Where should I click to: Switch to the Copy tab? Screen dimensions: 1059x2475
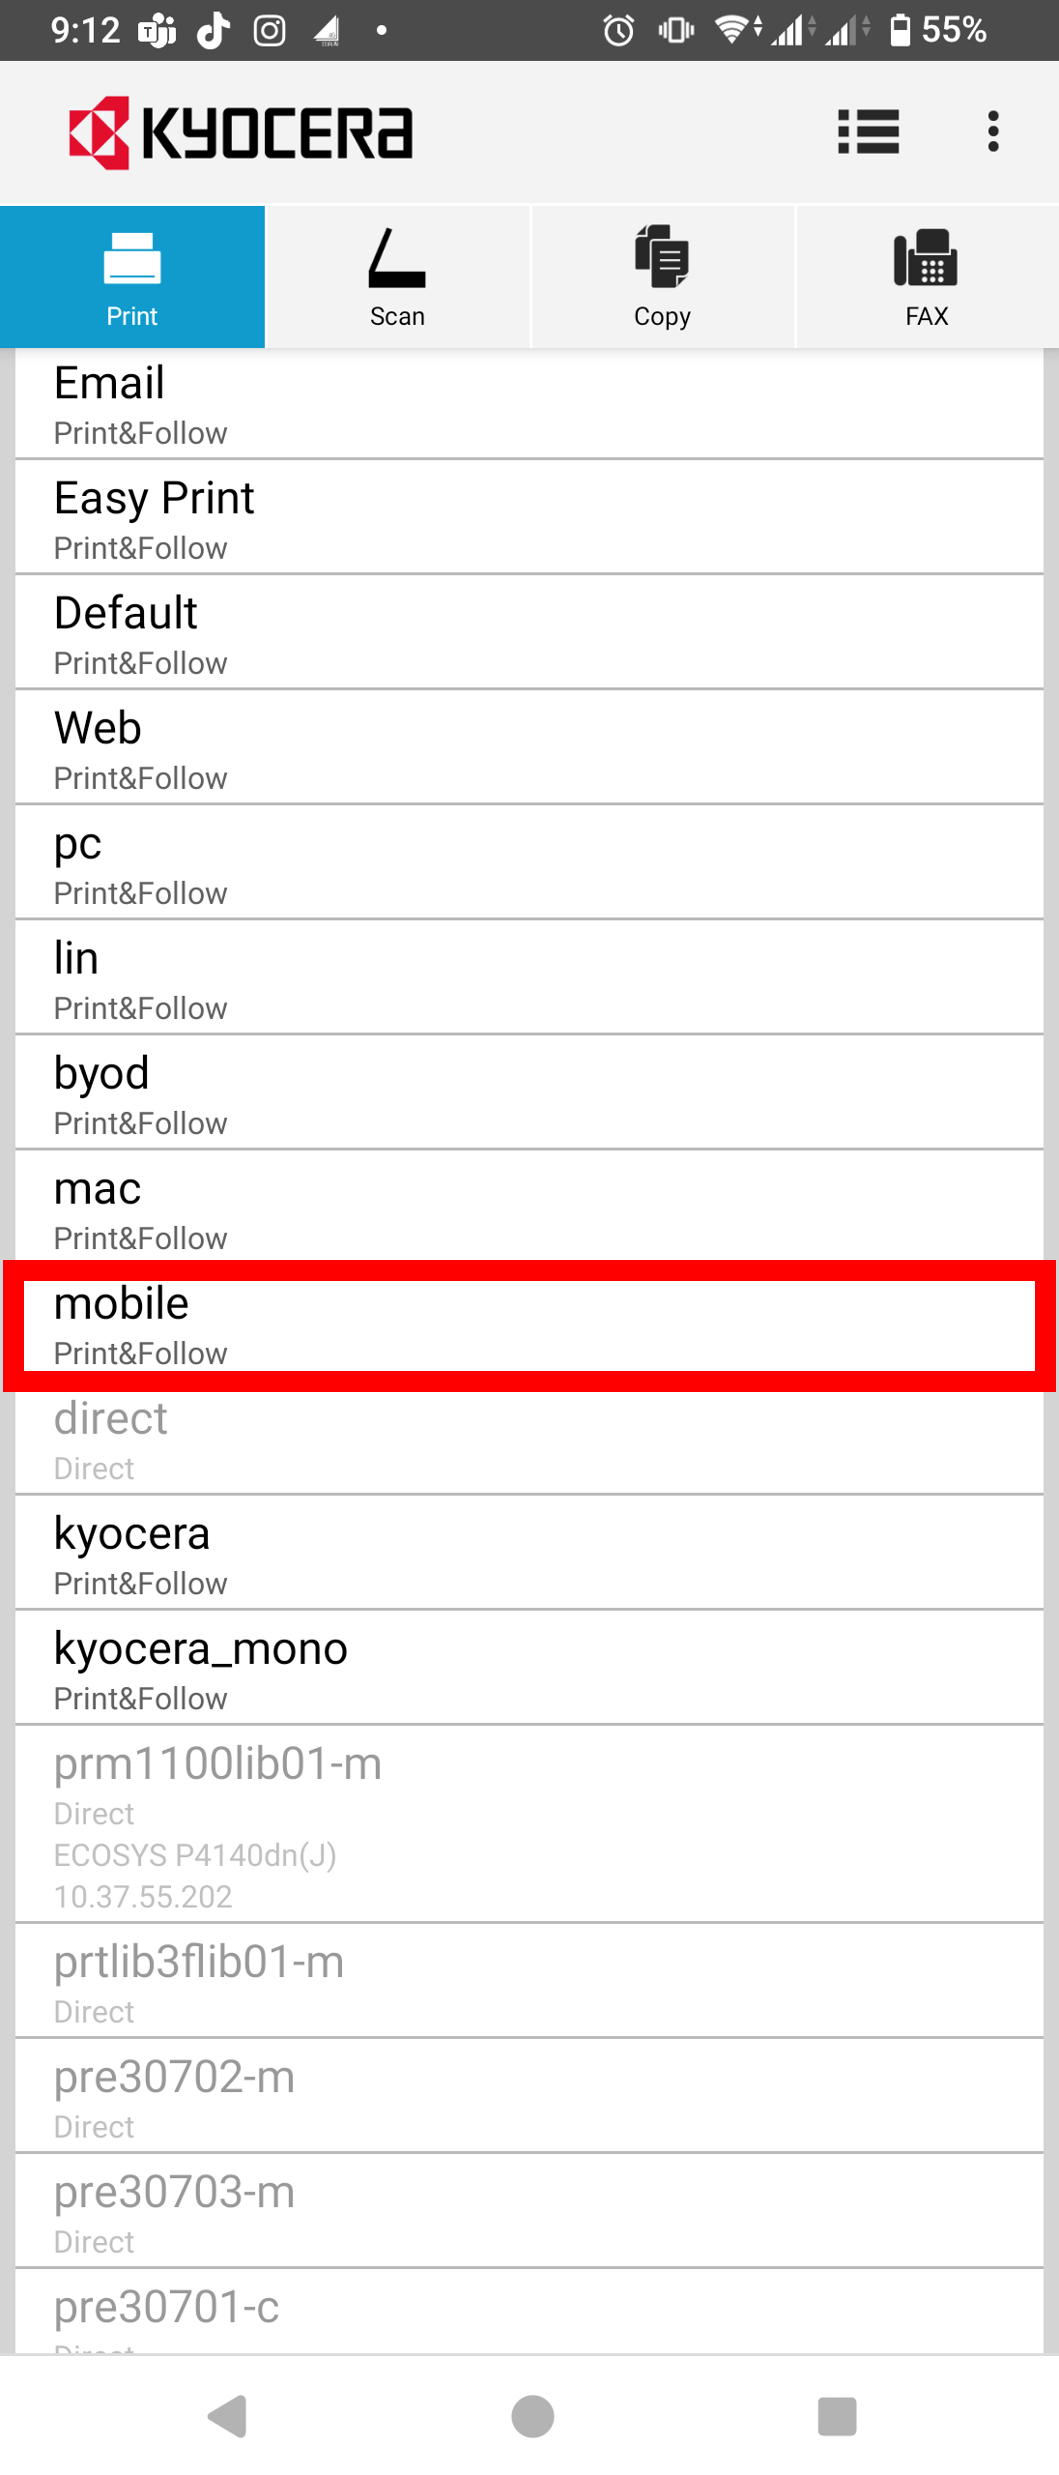coord(662,277)
